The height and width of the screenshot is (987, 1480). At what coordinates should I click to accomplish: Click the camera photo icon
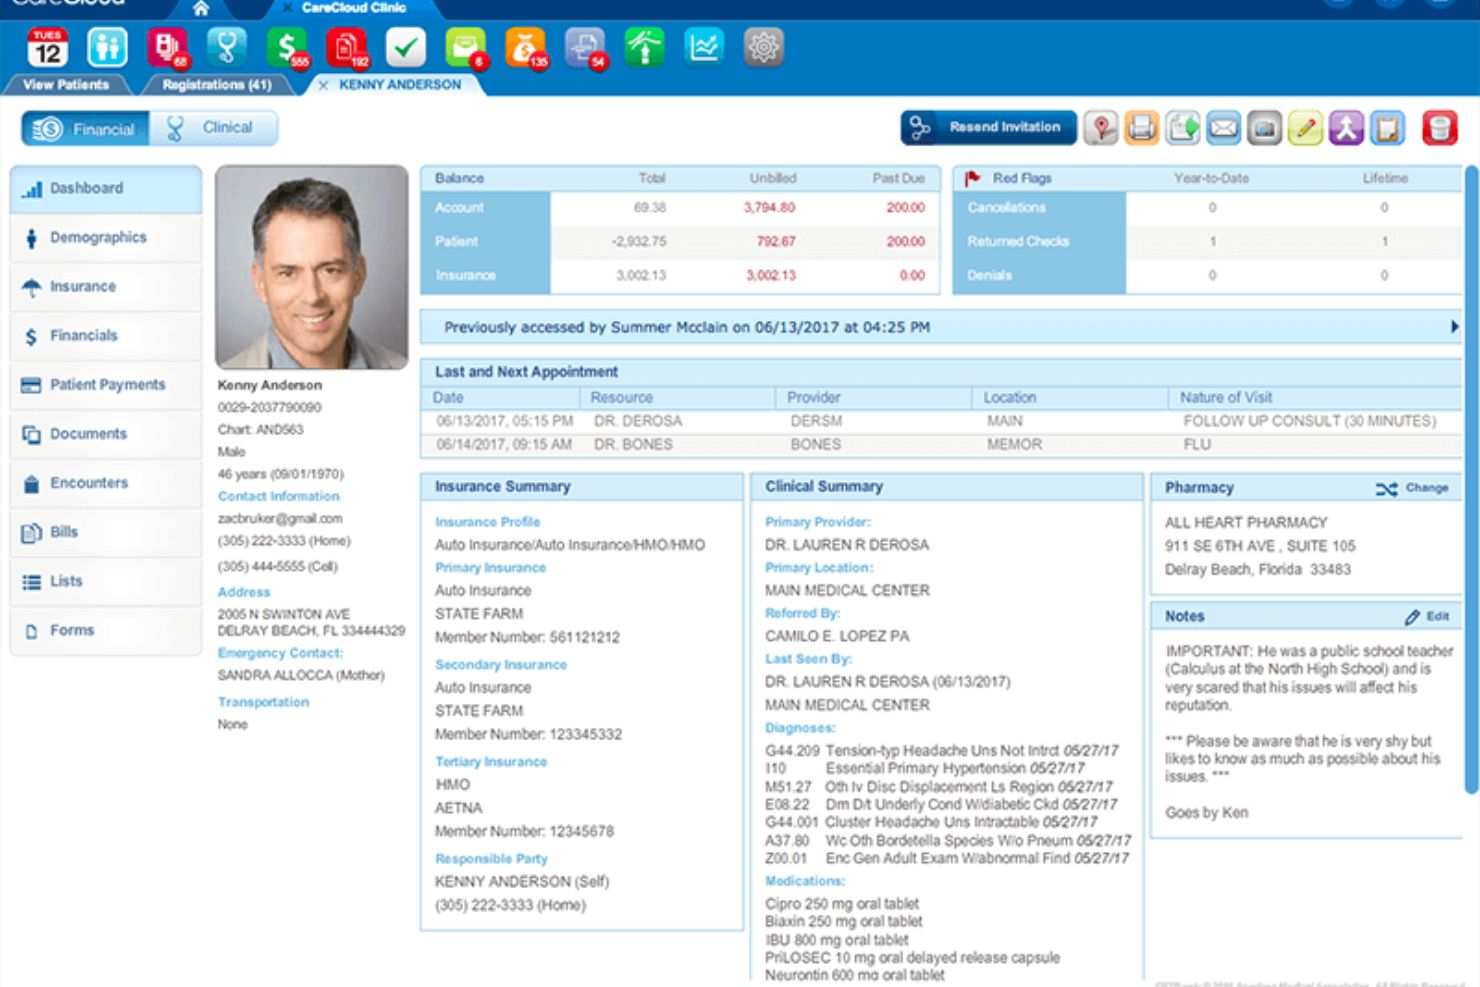point(1265,128)
